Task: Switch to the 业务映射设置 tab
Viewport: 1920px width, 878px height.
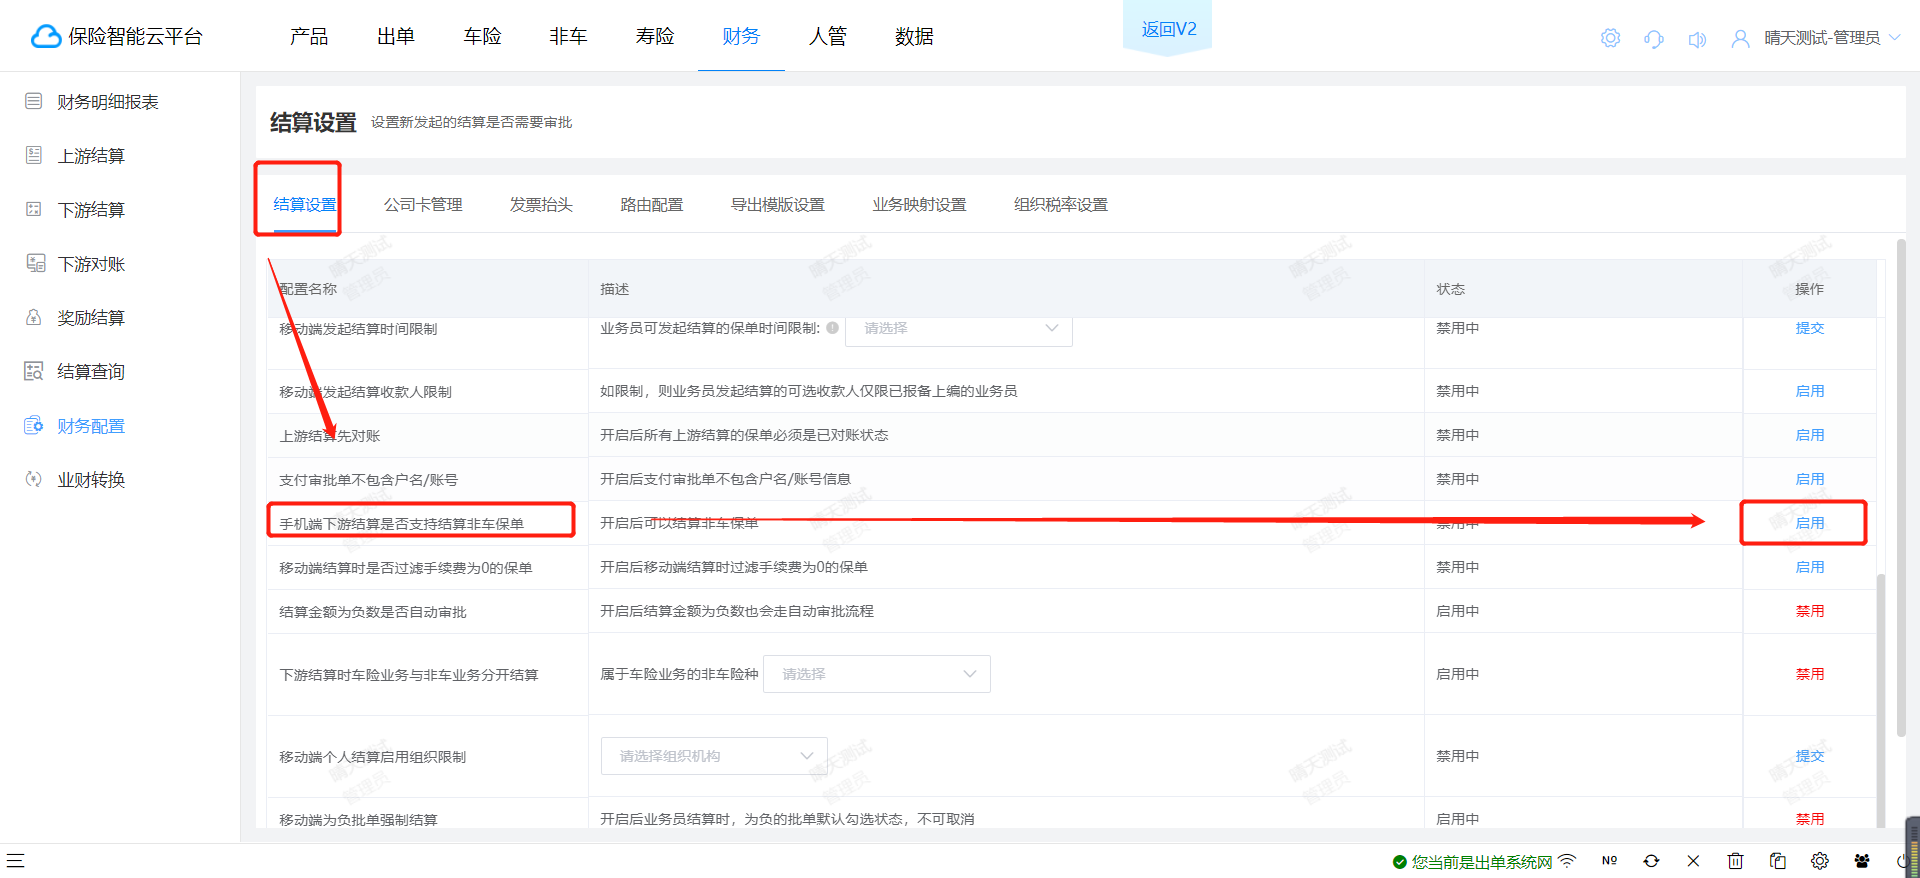Action: tap(919, 204)
